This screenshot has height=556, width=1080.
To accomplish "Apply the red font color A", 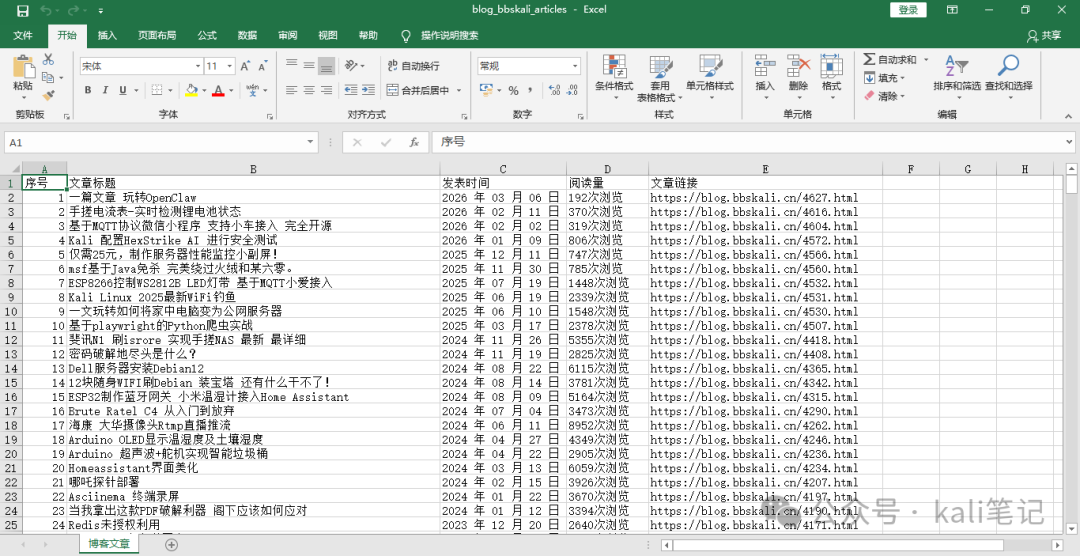I will (218, 90).
